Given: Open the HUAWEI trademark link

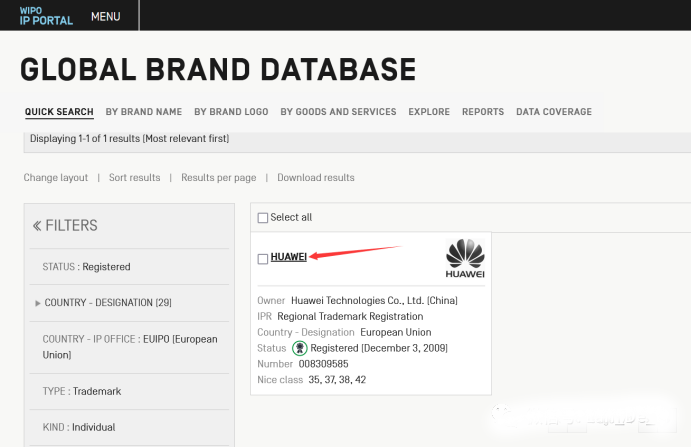Looking at the screenshot, I should [289, 257].
